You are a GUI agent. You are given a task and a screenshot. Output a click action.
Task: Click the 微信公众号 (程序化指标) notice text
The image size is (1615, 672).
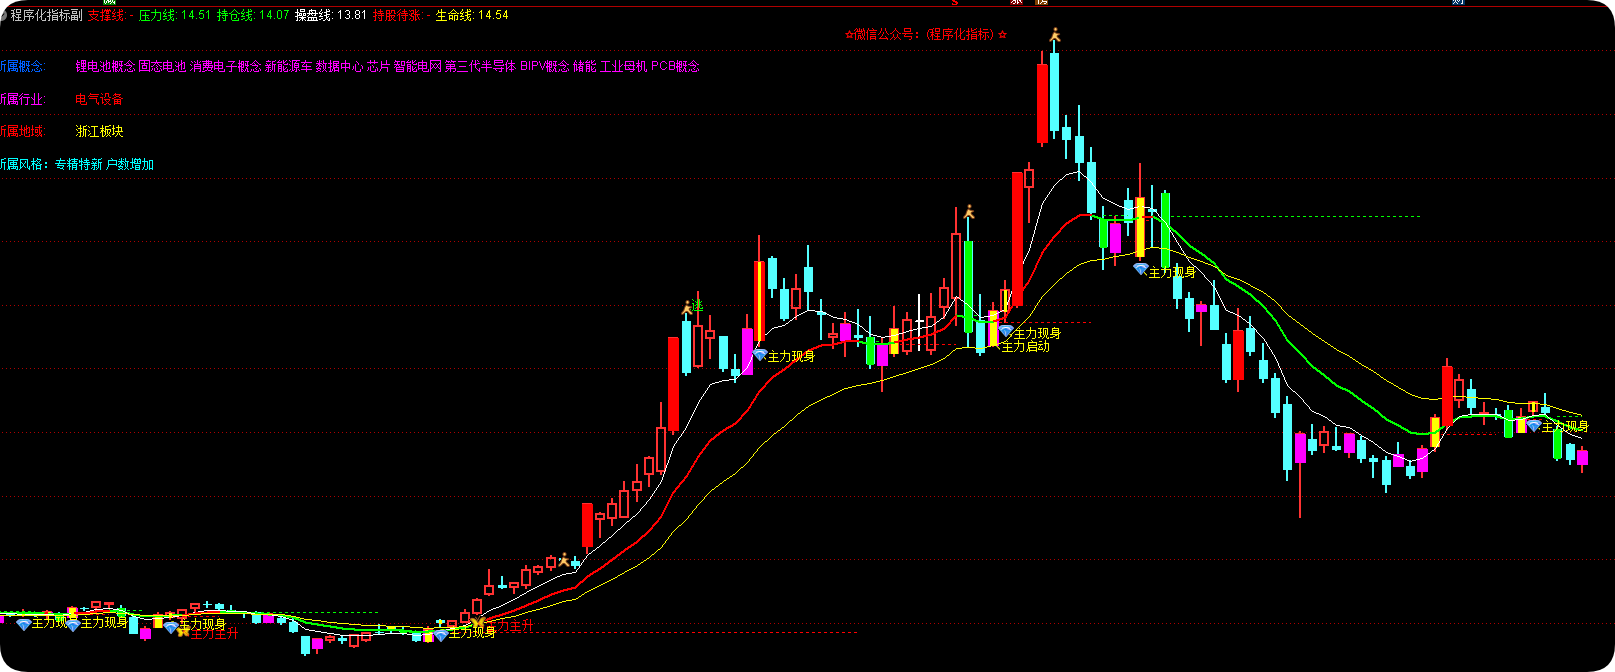(926, 34)
